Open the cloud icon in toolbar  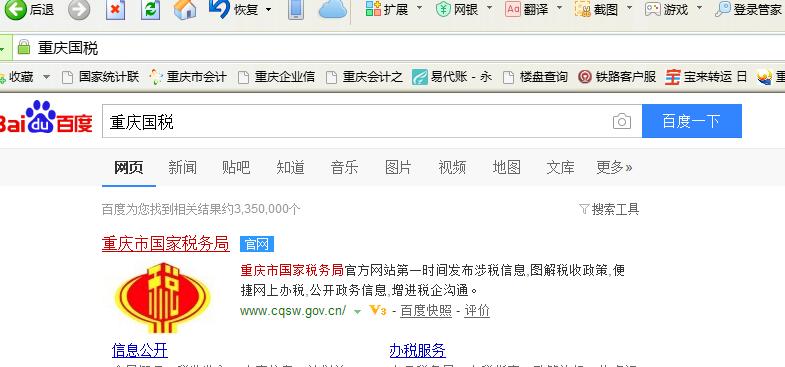point(332,10)
